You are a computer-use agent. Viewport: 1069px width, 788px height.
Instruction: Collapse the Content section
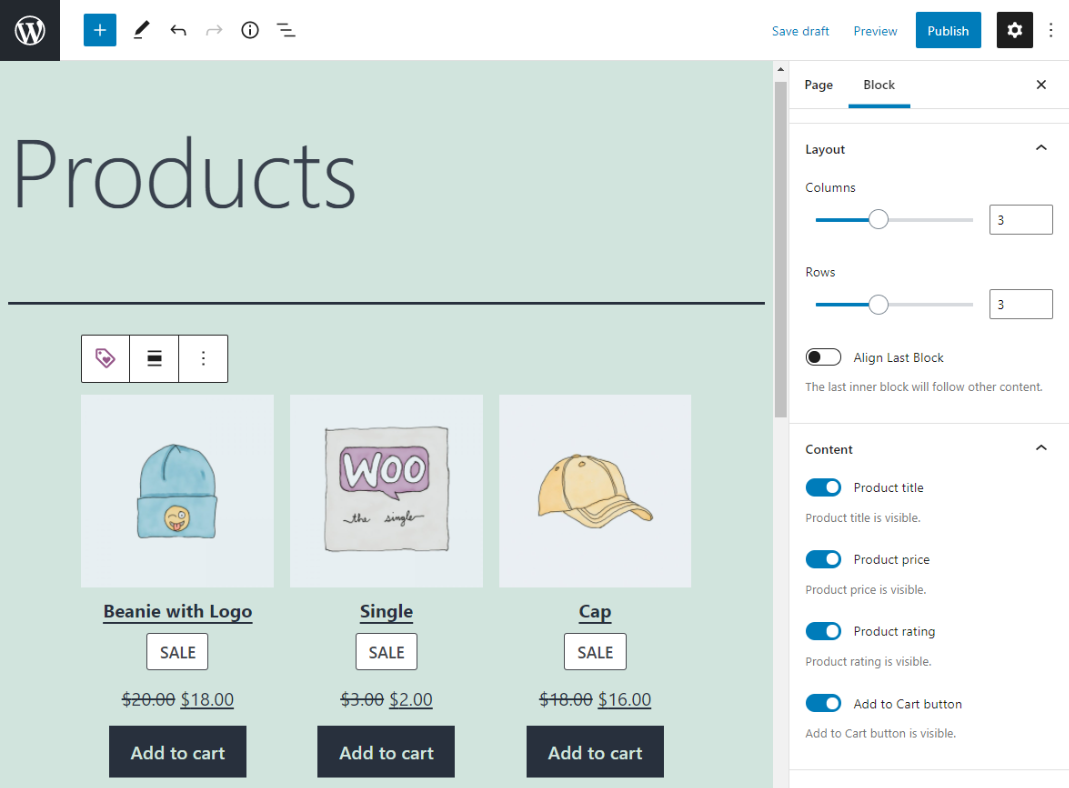(x=1041, y=447)
